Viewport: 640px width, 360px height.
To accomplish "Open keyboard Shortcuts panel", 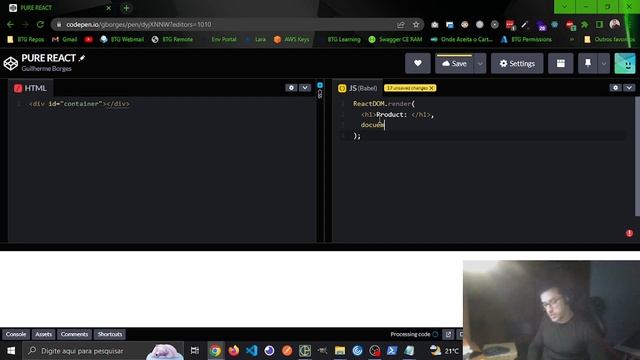I will pyautogui.click(x=110, y=334).
